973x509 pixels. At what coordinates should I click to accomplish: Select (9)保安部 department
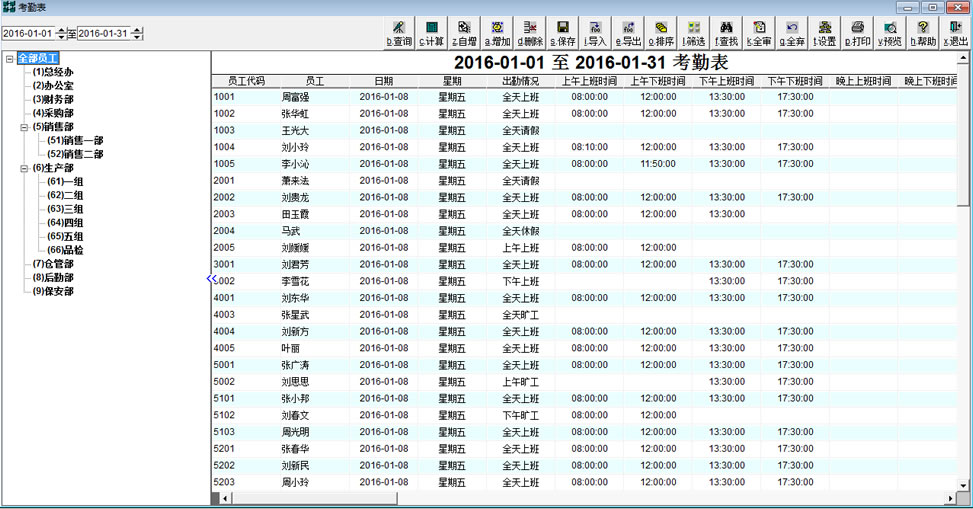[53, 291]
